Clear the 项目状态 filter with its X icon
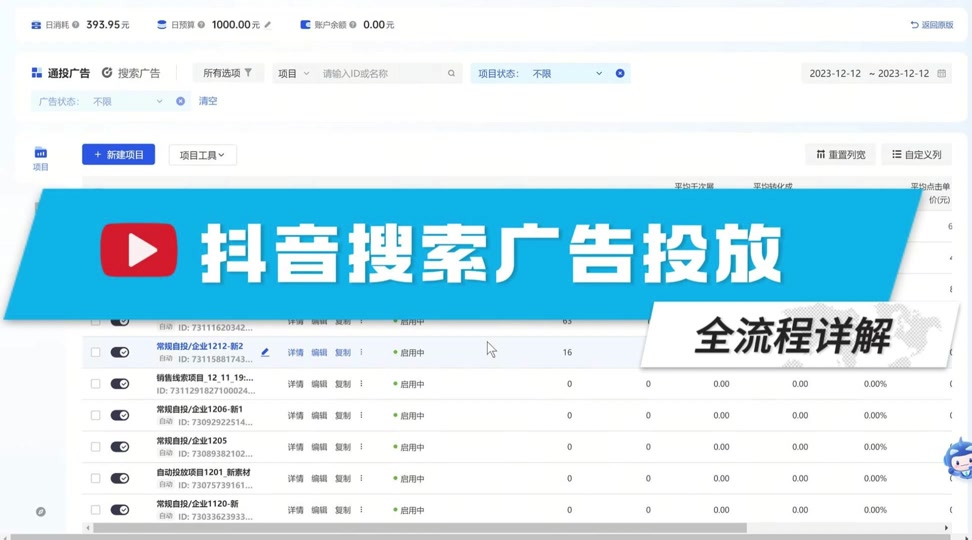The width and height of the screenshot is (972, 540). [x=620, y=73]
